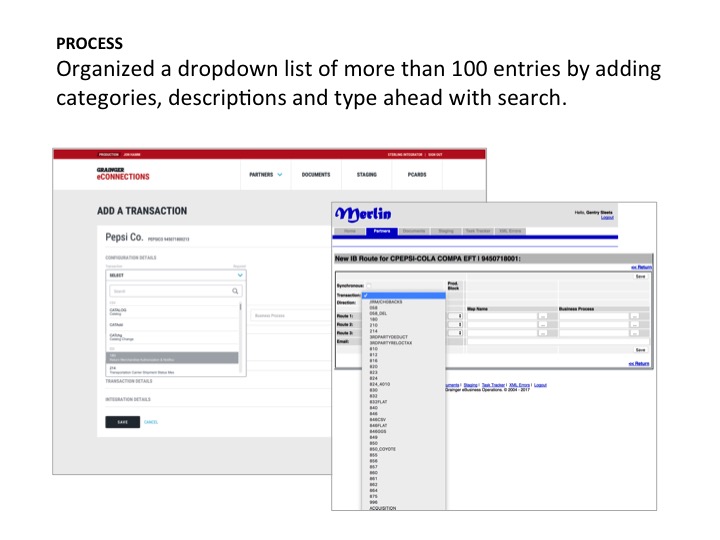Select the 214 Transportation Carrier entry in eConnections
The image size is (720, 540).
coord(173,370)
